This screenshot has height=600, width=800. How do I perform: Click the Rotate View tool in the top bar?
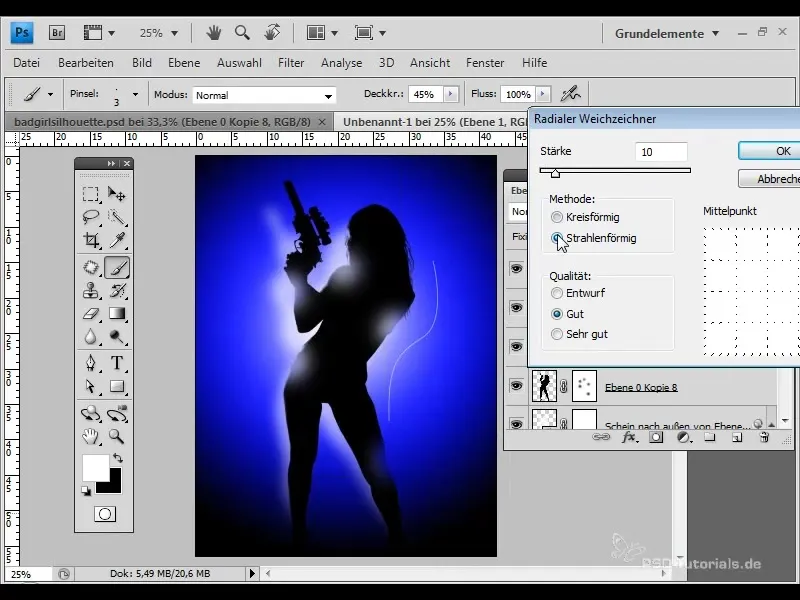click(272, 33)
